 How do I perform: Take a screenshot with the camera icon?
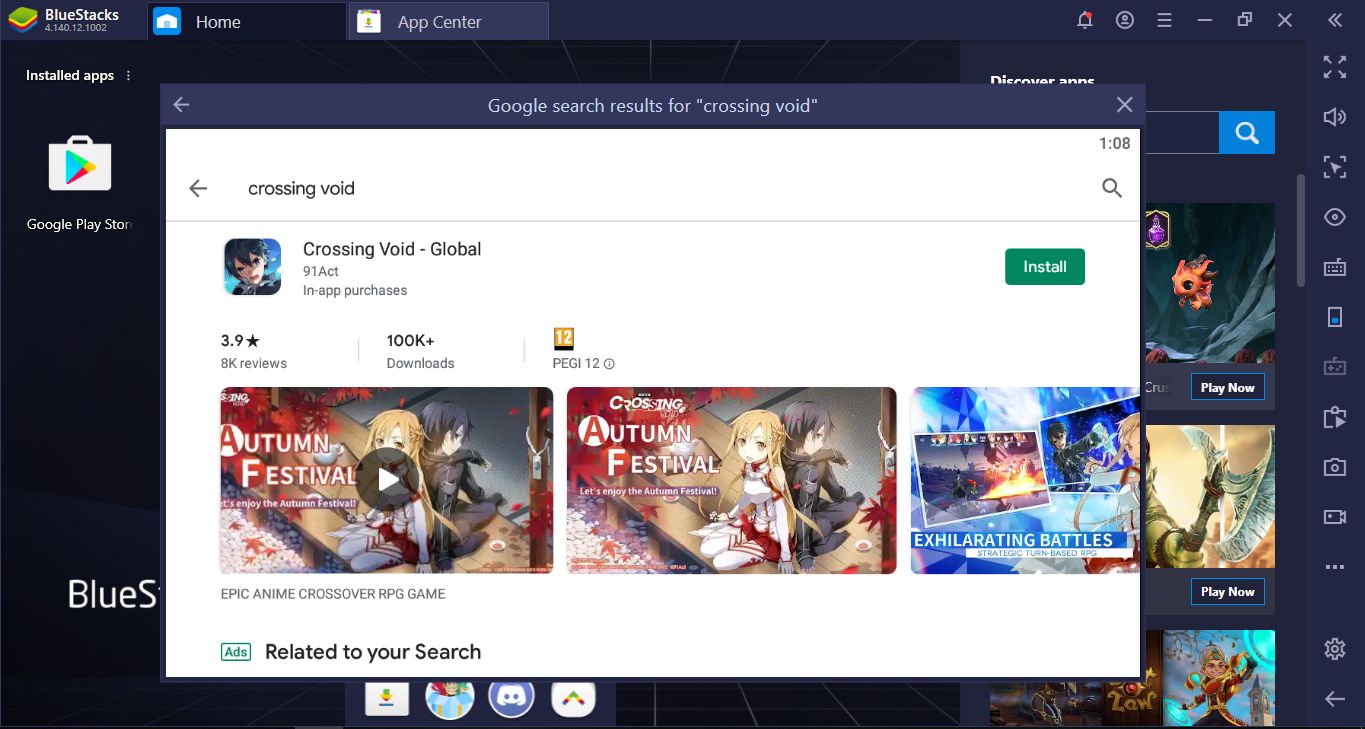pyautogui.click(x=1335, y=467)
